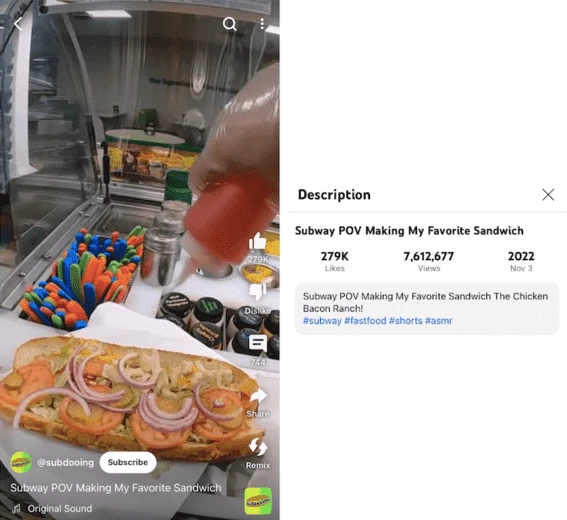567x520 pixels.
Task: Open the search magnifier icon
Action: click(230, 24)
